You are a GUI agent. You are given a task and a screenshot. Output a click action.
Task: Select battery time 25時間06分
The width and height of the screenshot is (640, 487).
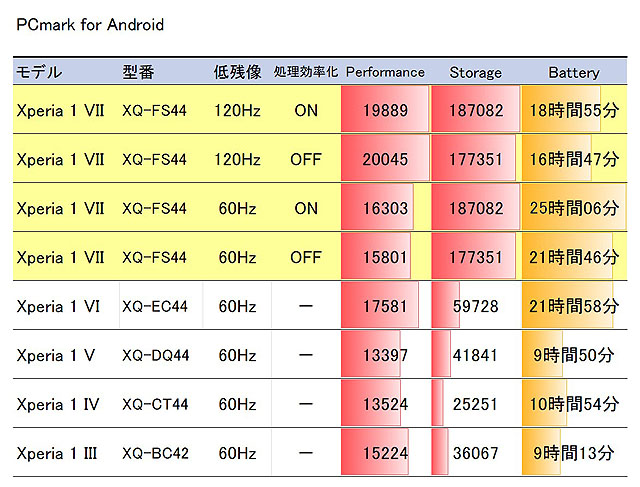tap(574, 208)
